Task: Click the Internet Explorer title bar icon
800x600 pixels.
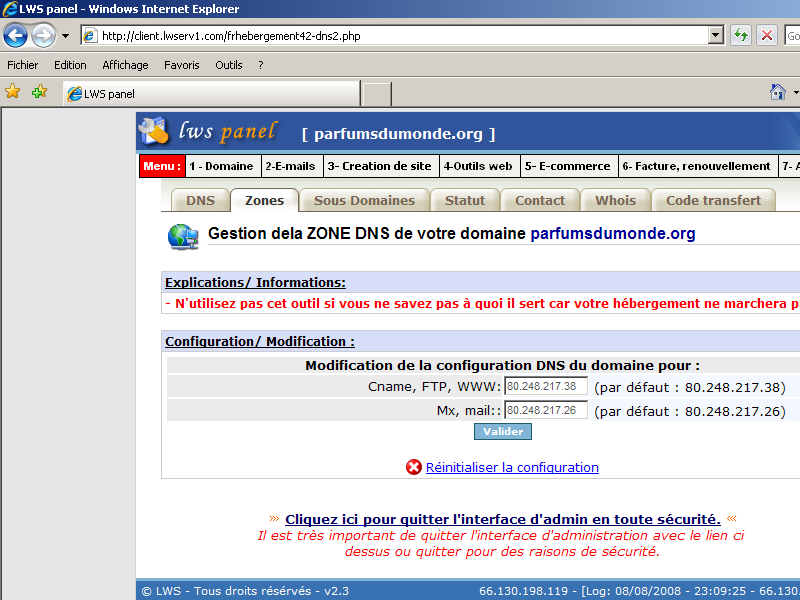Action: click(x=9, y=9)
